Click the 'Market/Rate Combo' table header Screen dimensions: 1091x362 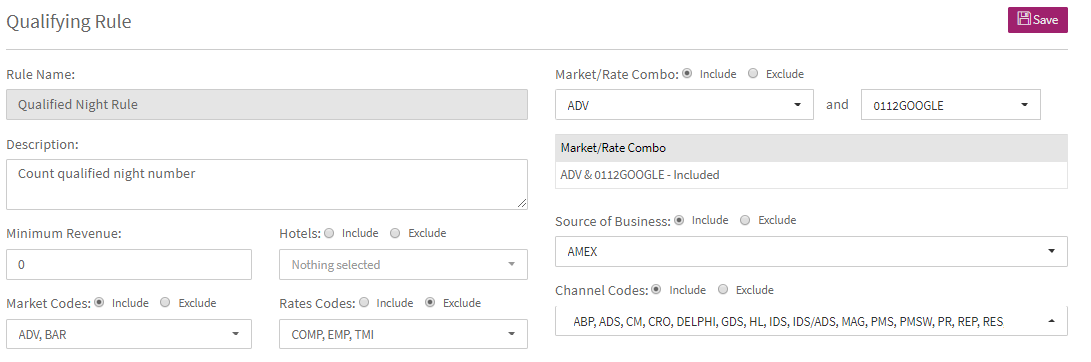coord(811,148)
